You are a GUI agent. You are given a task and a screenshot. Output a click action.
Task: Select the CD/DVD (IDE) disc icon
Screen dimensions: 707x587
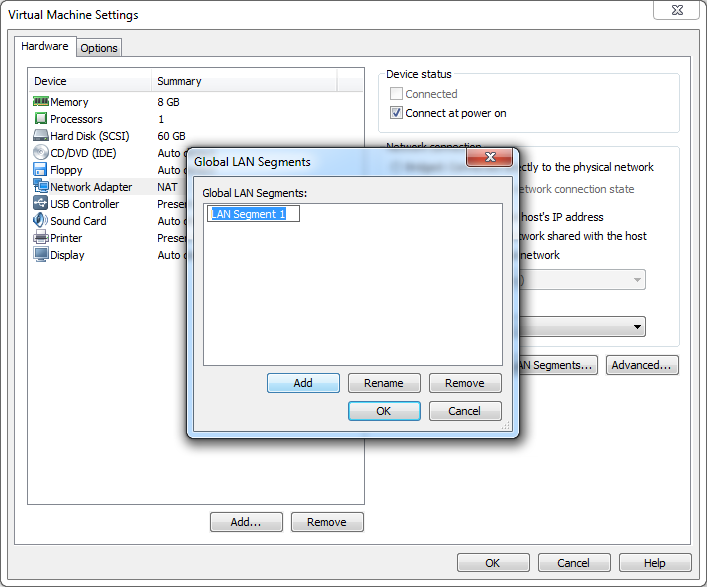click(41, 153)
